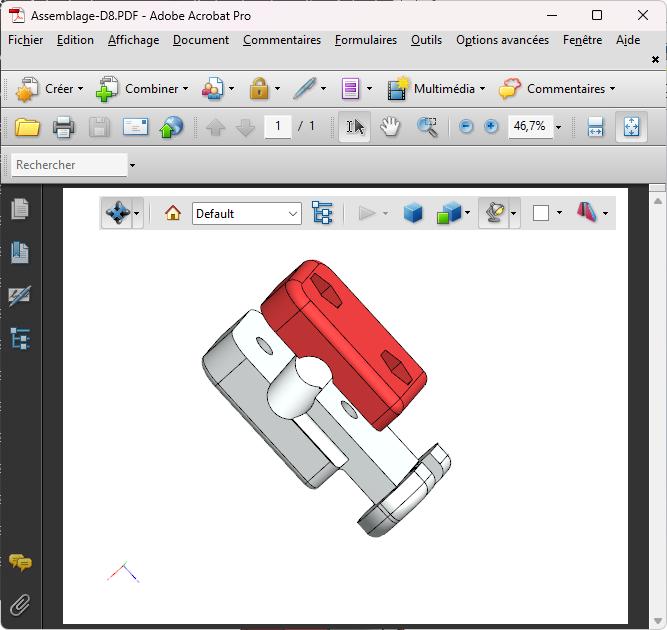667x630 pixels.
Task: Open a file with folder icon
Action: (27, 127)
